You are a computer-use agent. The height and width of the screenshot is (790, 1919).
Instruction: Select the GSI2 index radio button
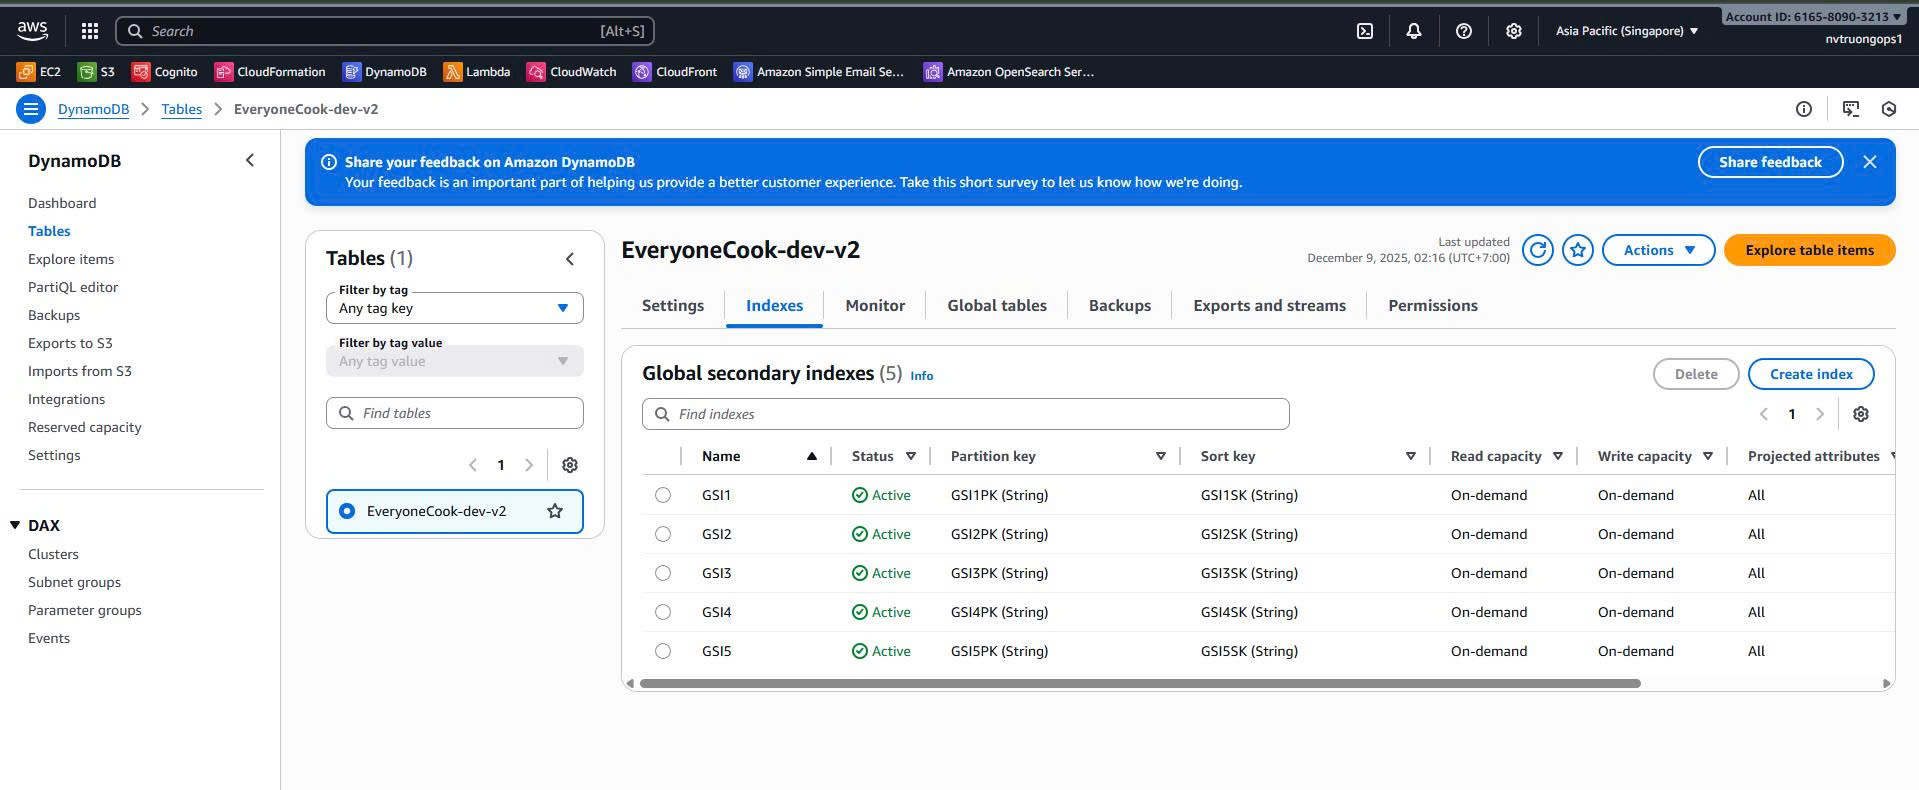point(663,534)
